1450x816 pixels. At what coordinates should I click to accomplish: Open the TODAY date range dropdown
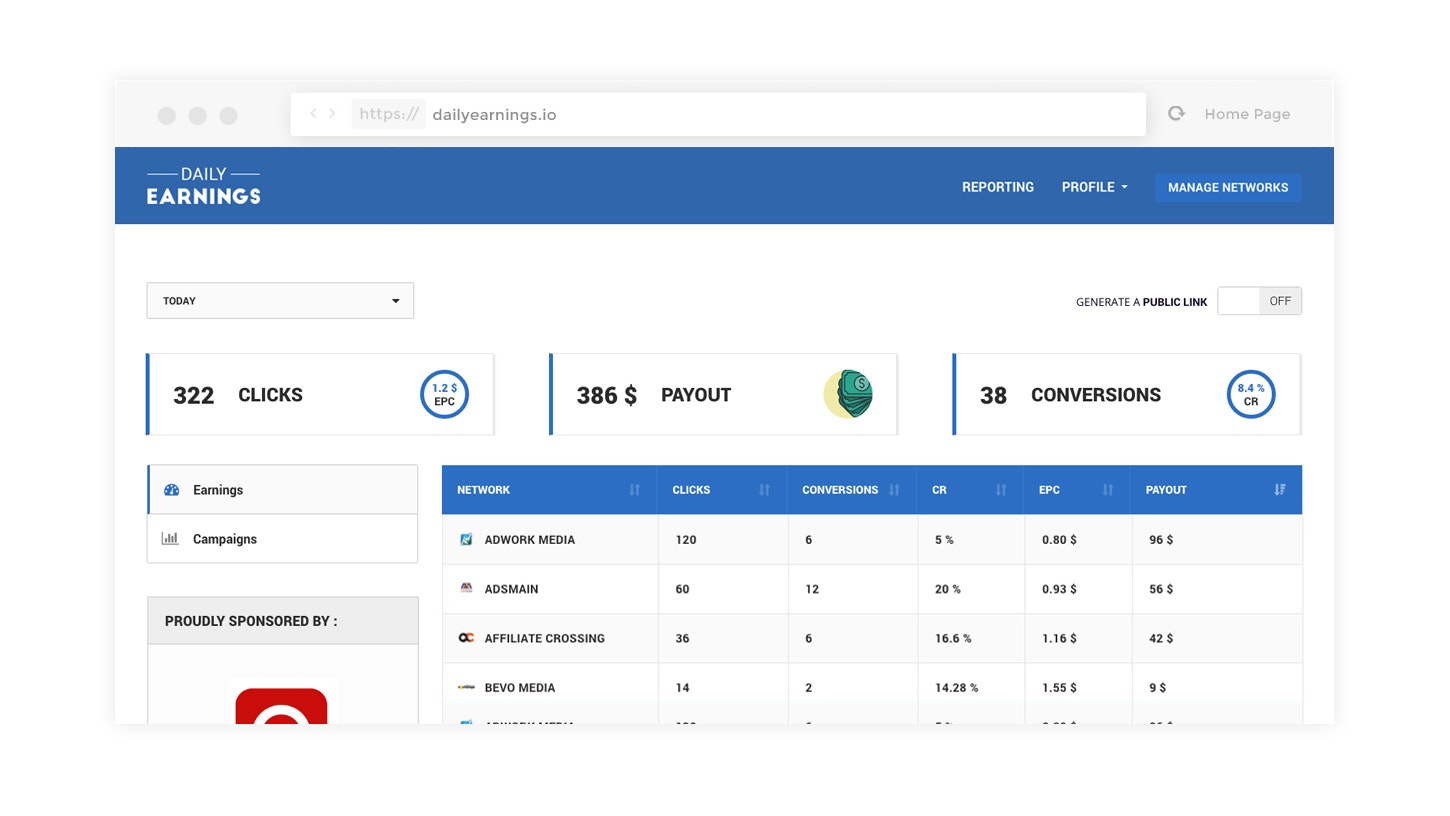pyautogui.click(x=280, y=300)
